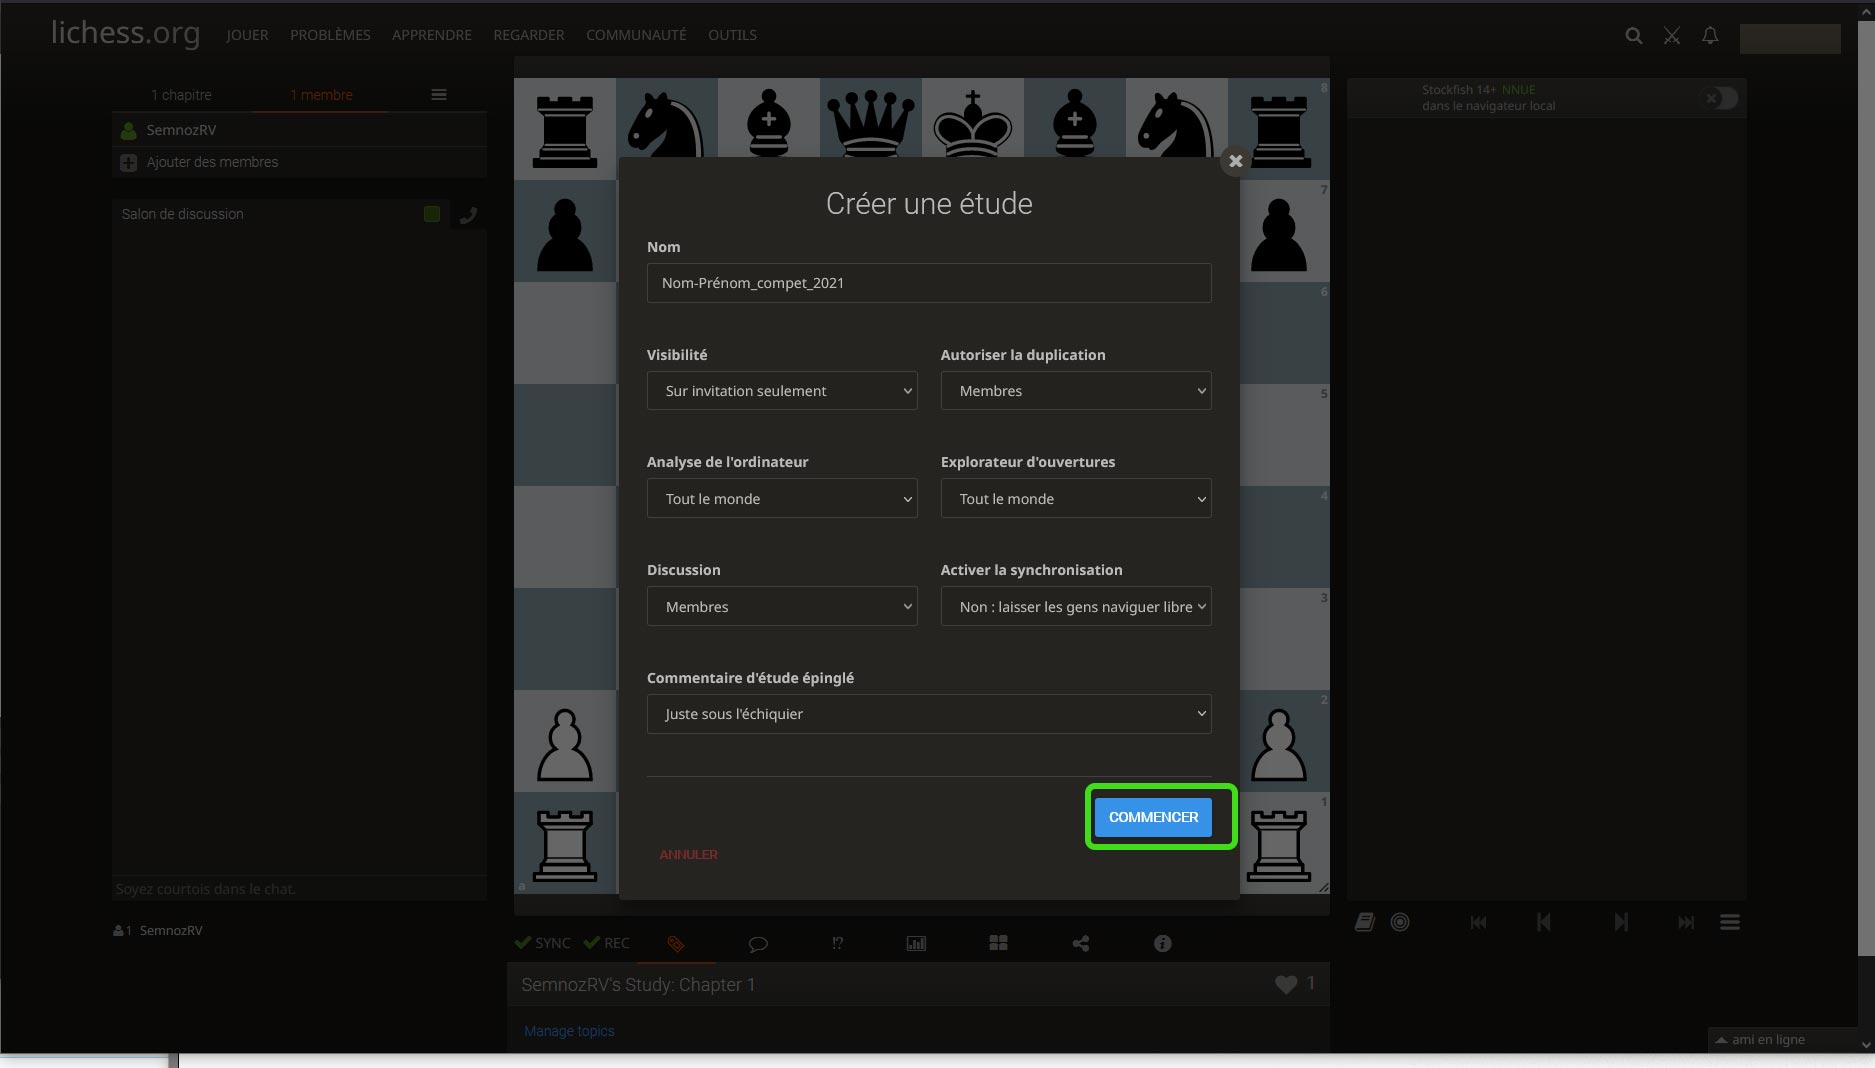Open the study info icon
The width and height of the screenshot is (1875, 1068).
coord(1162,943)
